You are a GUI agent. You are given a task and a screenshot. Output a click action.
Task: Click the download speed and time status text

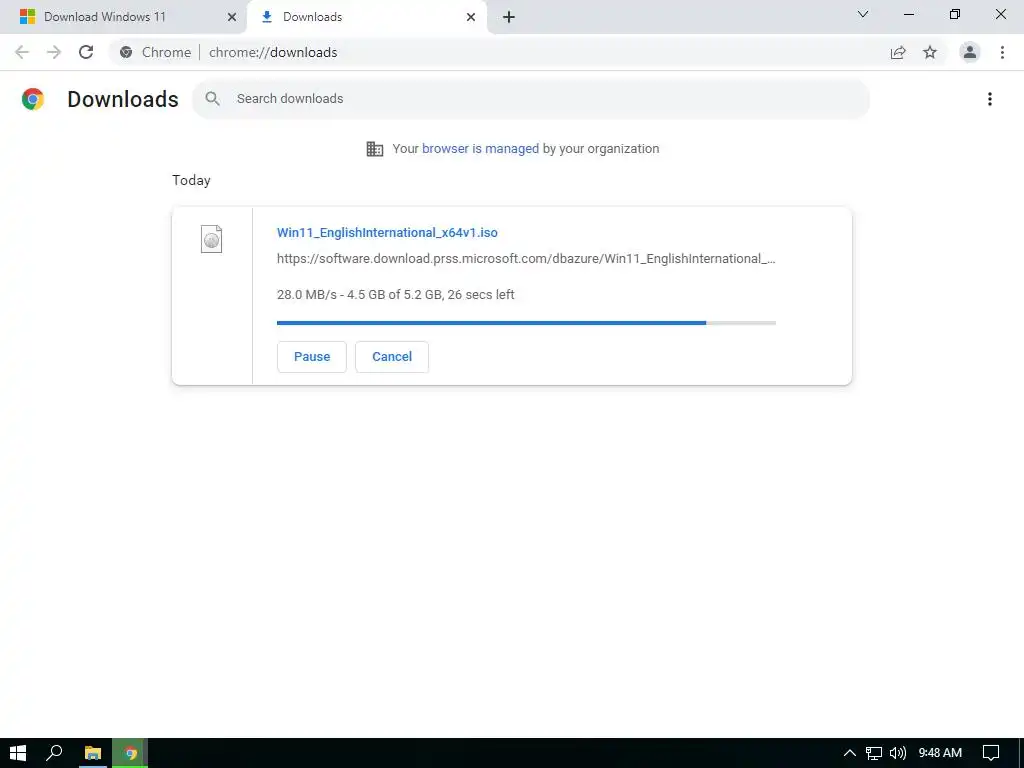(396, 295)
